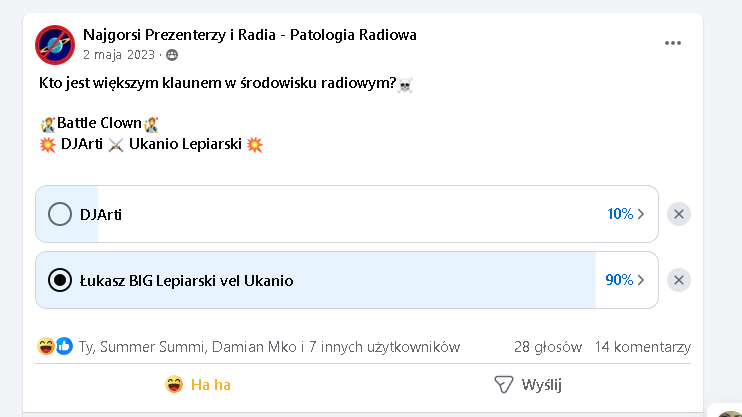
Task: Open the three-dot post options menu
Action: click(672, 43)
